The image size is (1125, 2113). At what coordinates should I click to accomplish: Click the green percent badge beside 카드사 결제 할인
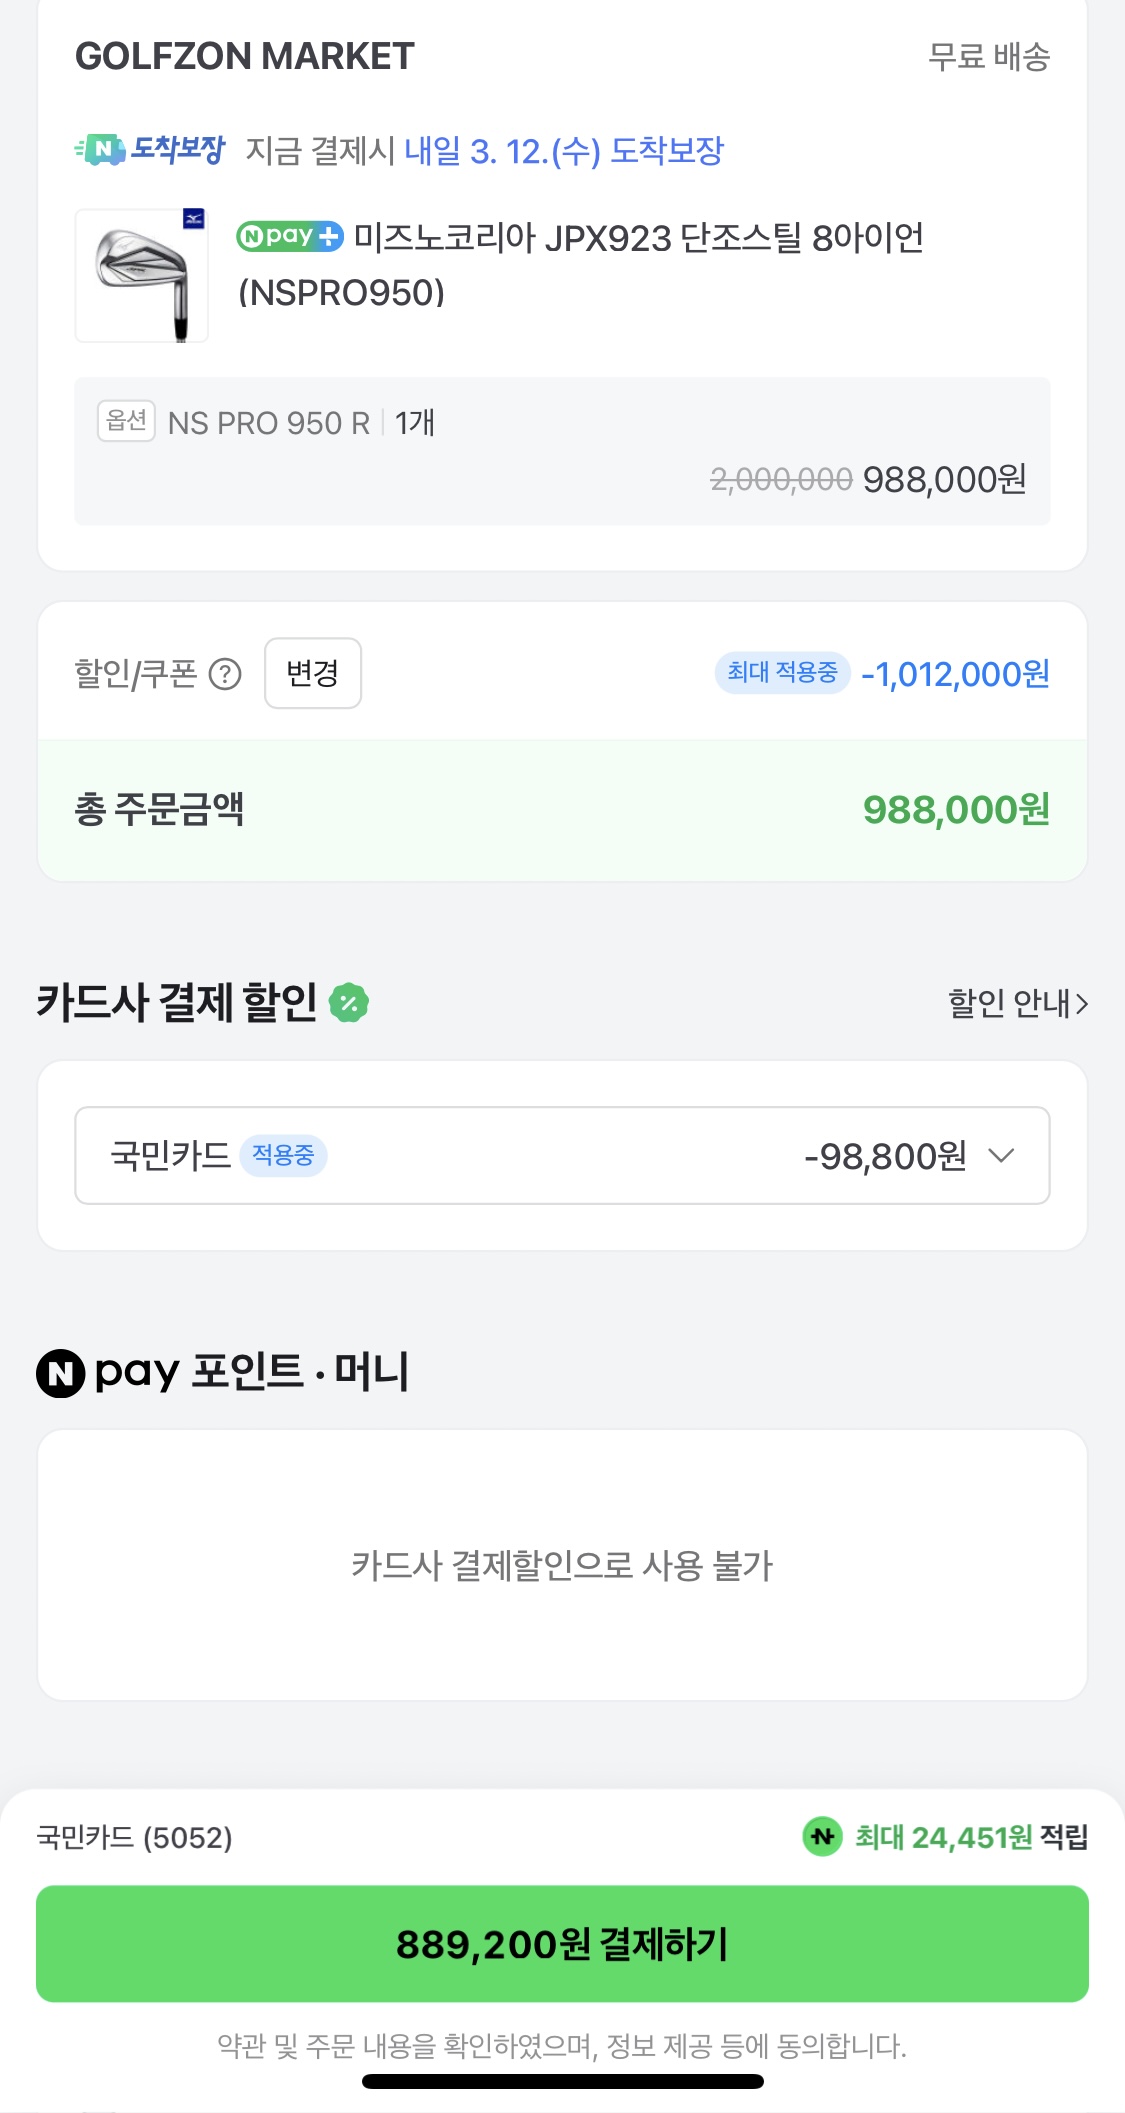coord(349,1003)
